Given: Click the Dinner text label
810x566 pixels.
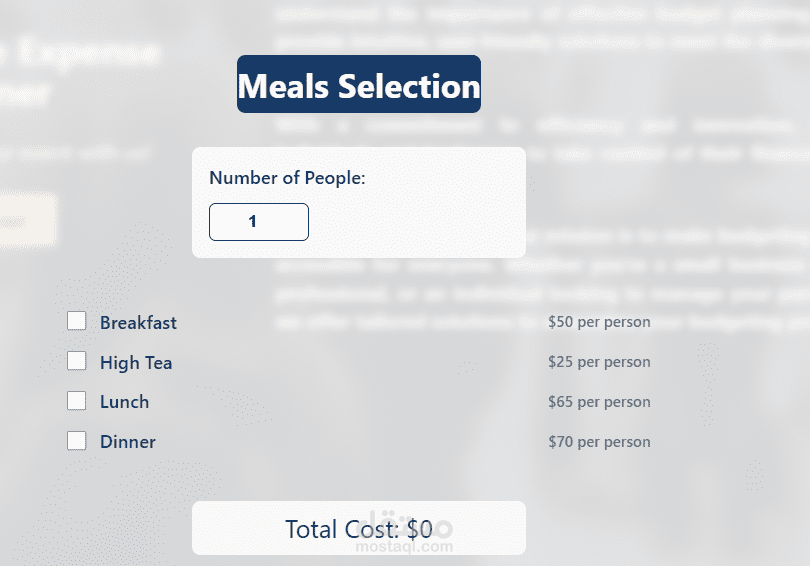Looking at the screenshot, I should [128, 442].
